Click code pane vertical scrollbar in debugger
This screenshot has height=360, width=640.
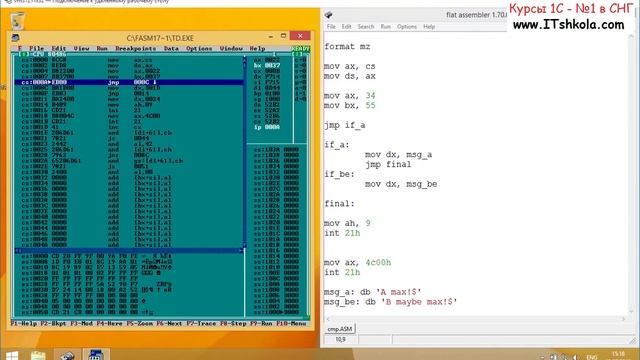click(244, 152)
